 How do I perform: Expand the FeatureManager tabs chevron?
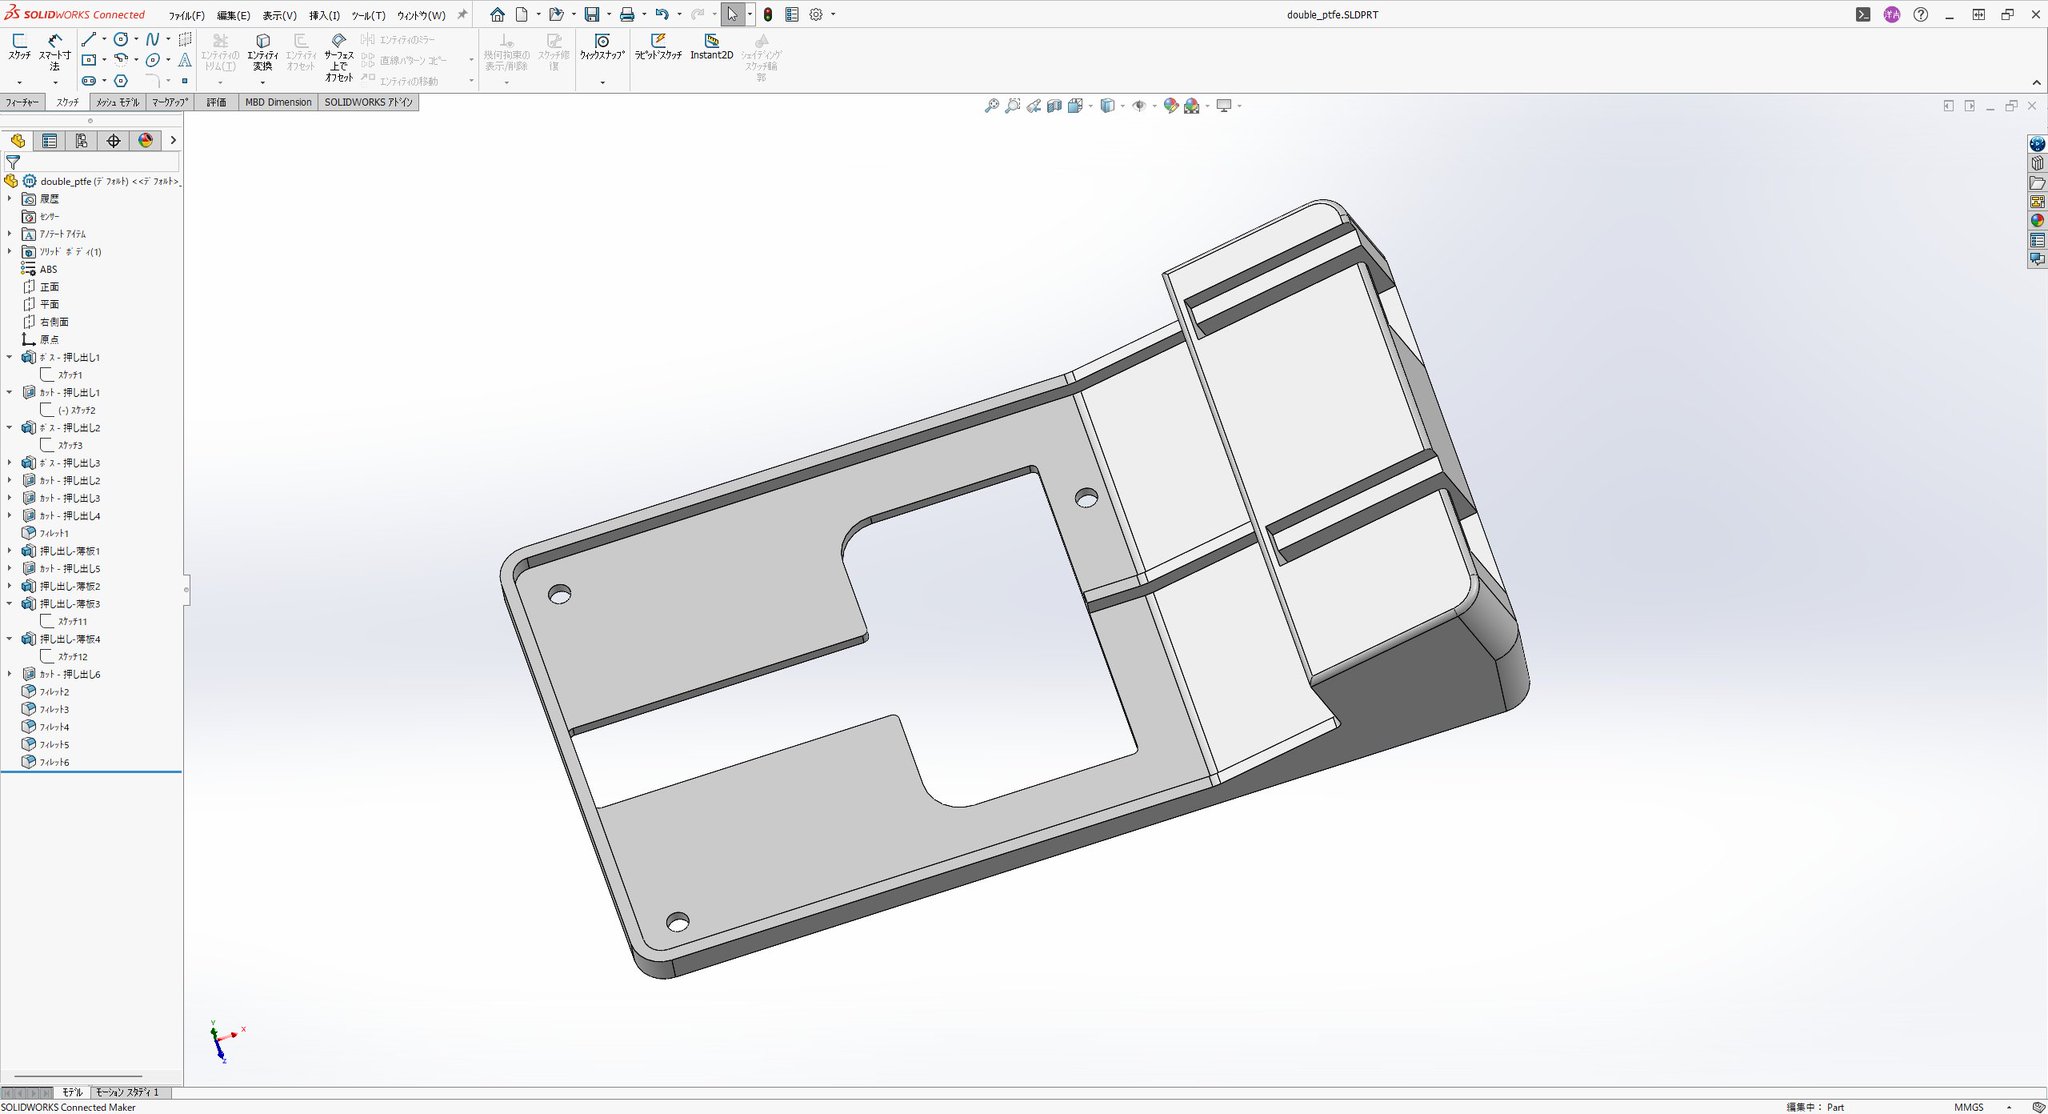click(173, 141)
